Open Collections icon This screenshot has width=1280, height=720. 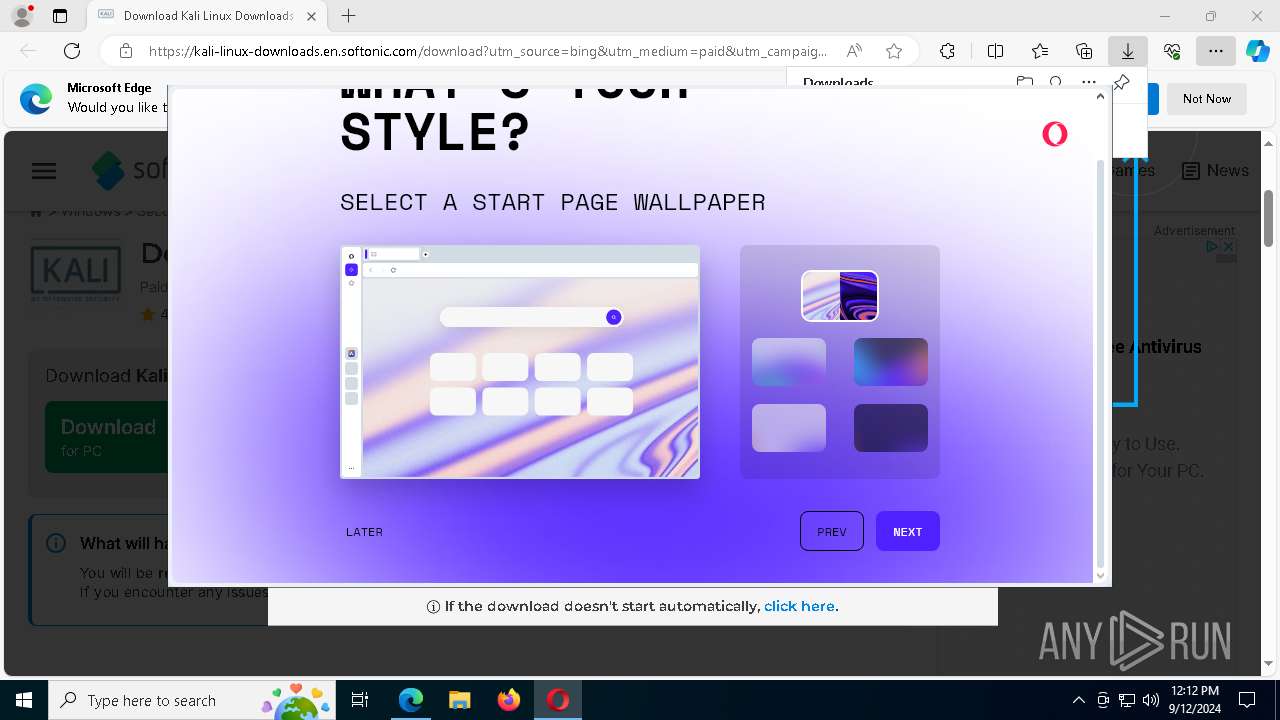point(1084,51)
